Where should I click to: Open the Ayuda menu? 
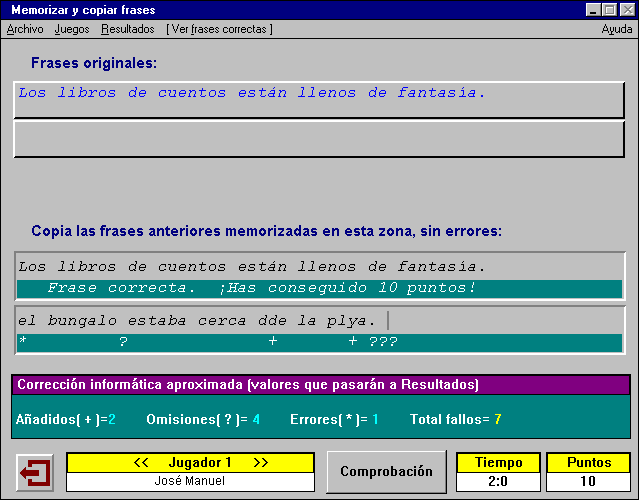click(616, 29)
